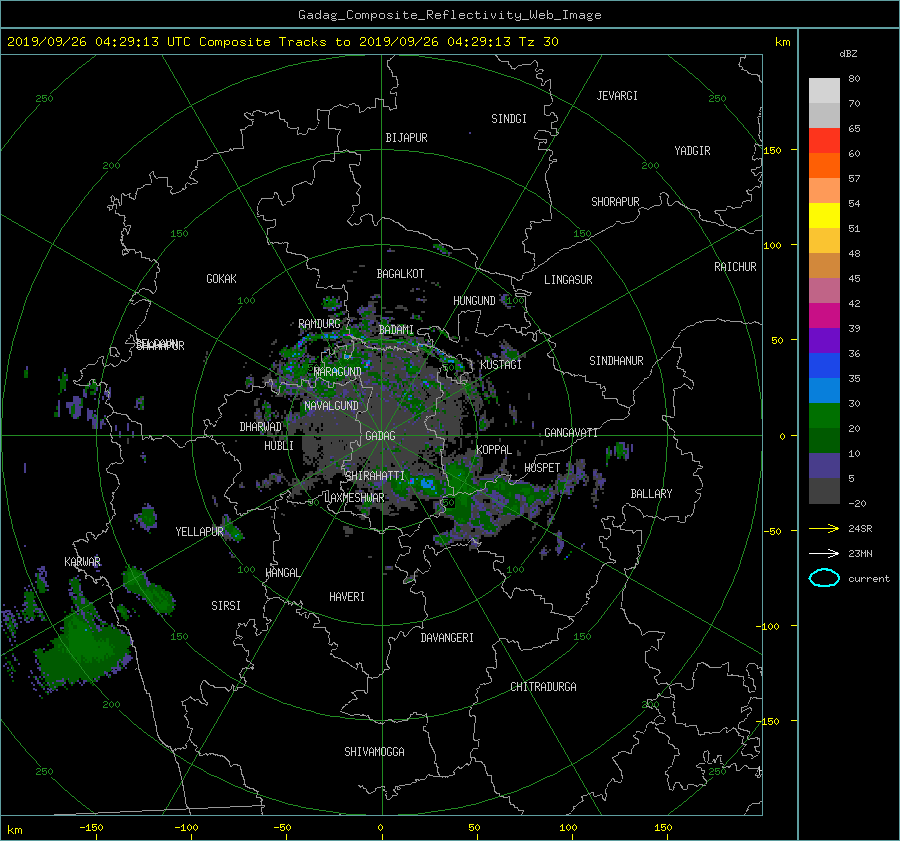This screenshot has width=900, height=841.
Task: Select the light blue 30-35 dBZ swatch
Action: 824,390
